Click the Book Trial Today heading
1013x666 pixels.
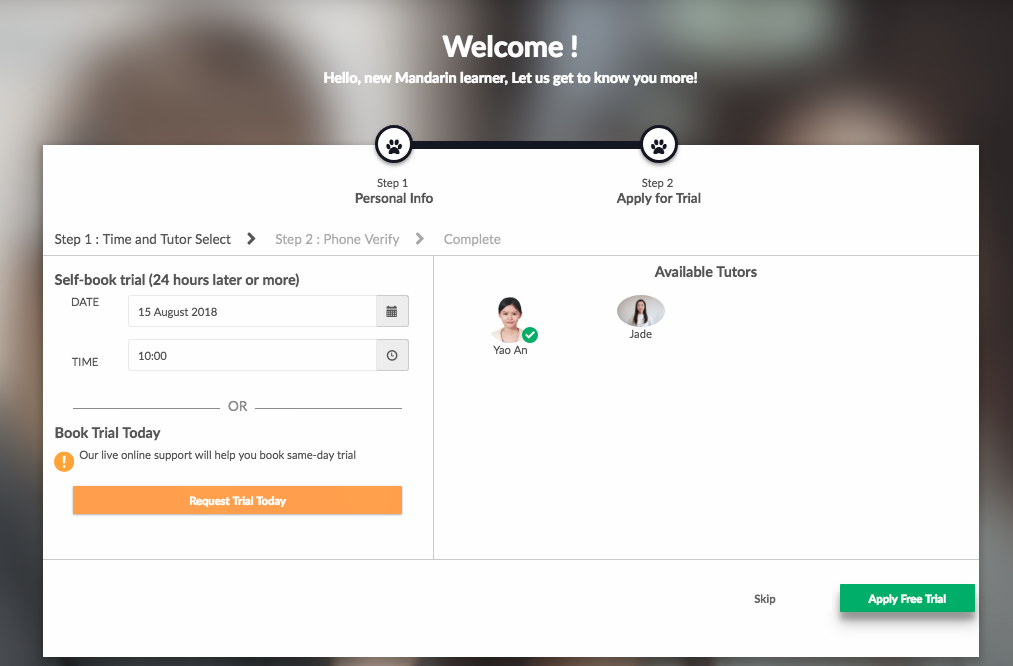[x=107, y=433]
